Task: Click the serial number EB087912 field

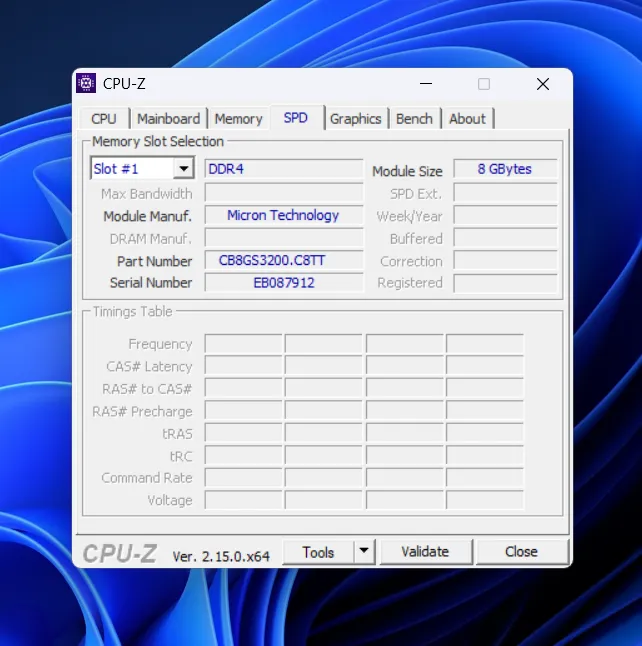Action: pyautogui.click(x=284, y=283)
